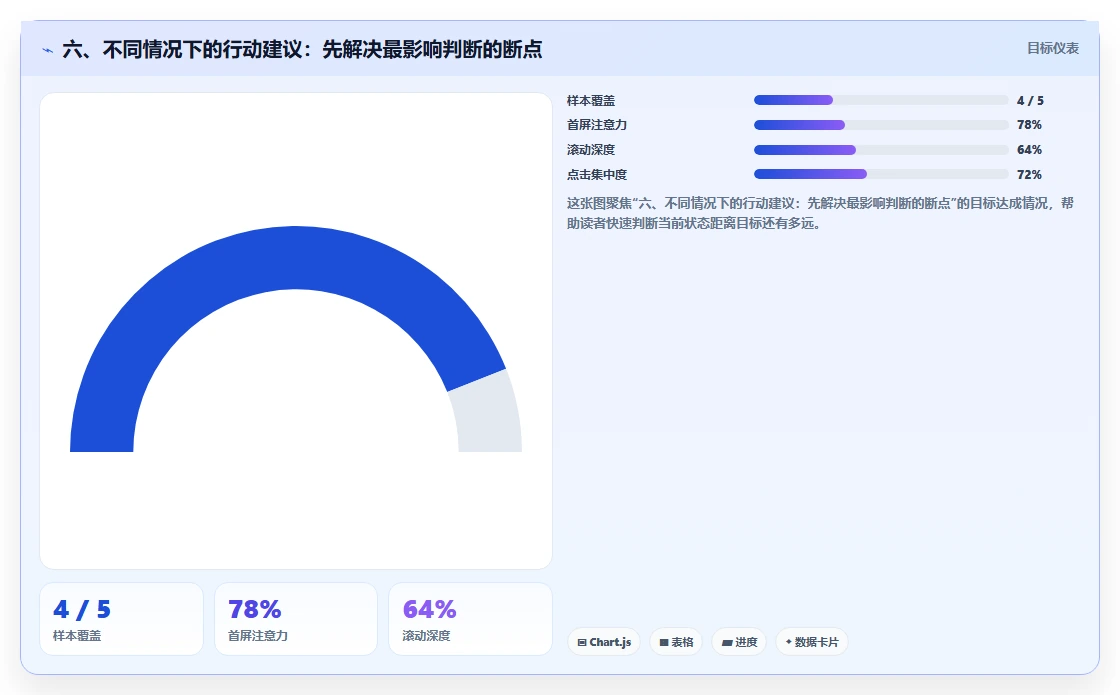
Task: Click the 样本覆盖 row label in the progress list
Action: coord(591,101)
